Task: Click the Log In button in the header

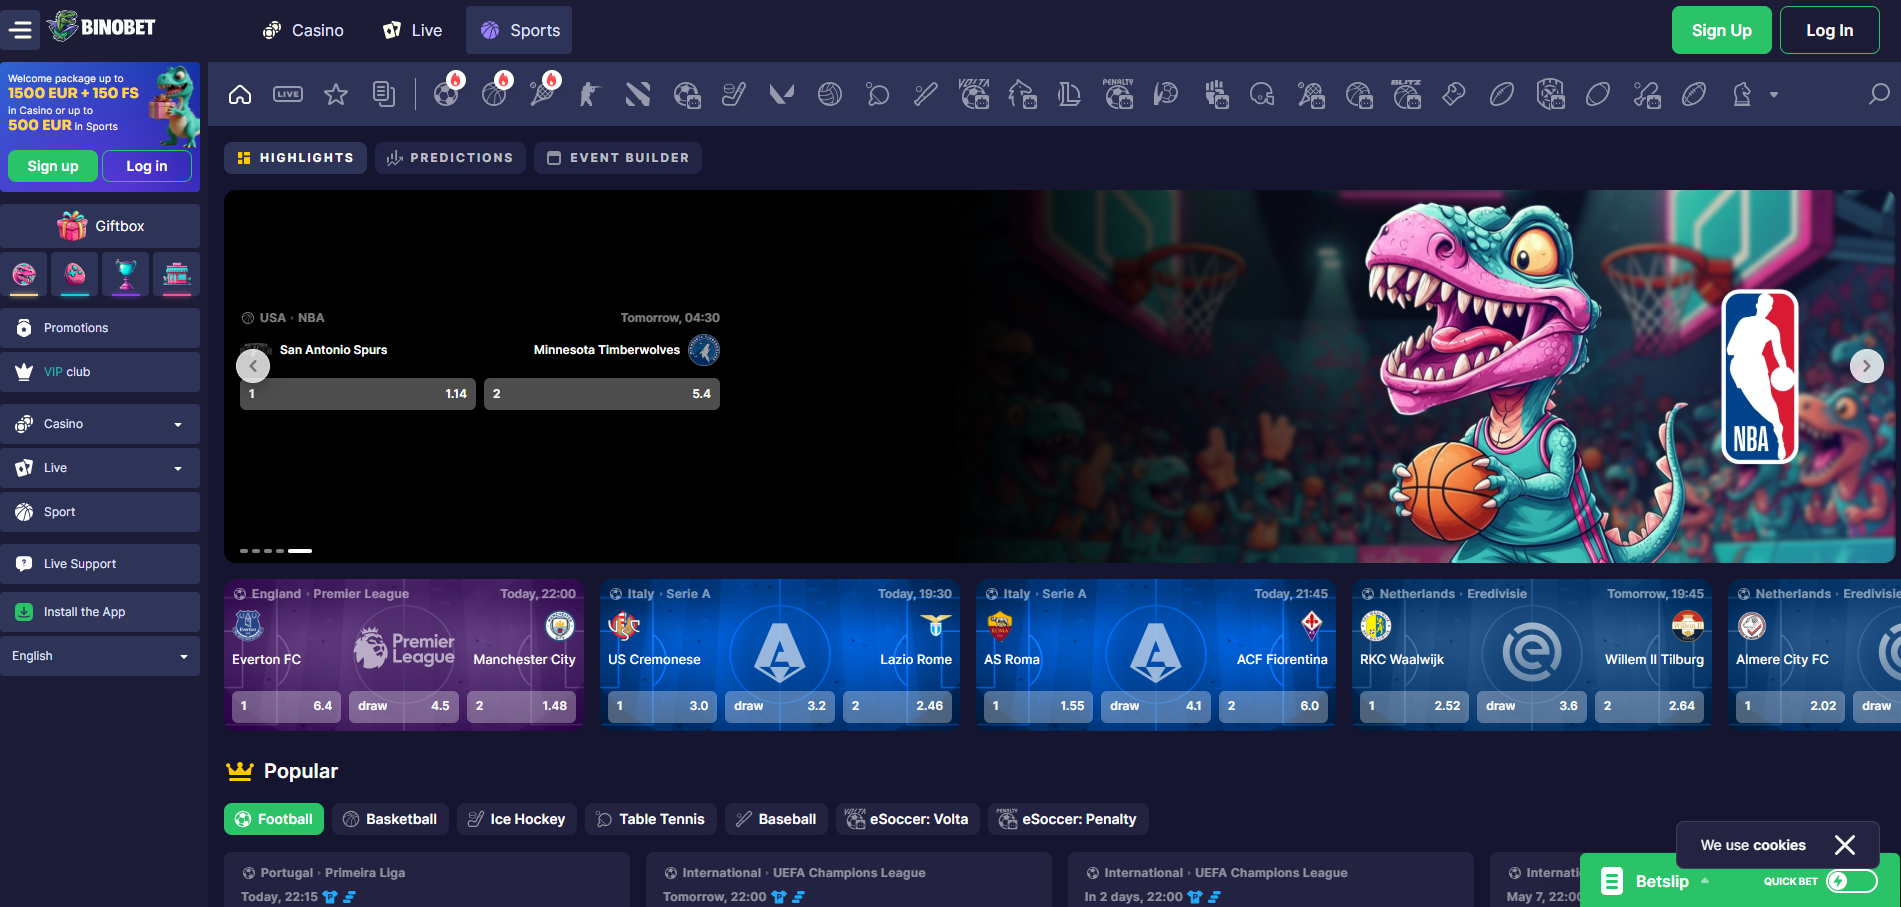Action: 1830,30
